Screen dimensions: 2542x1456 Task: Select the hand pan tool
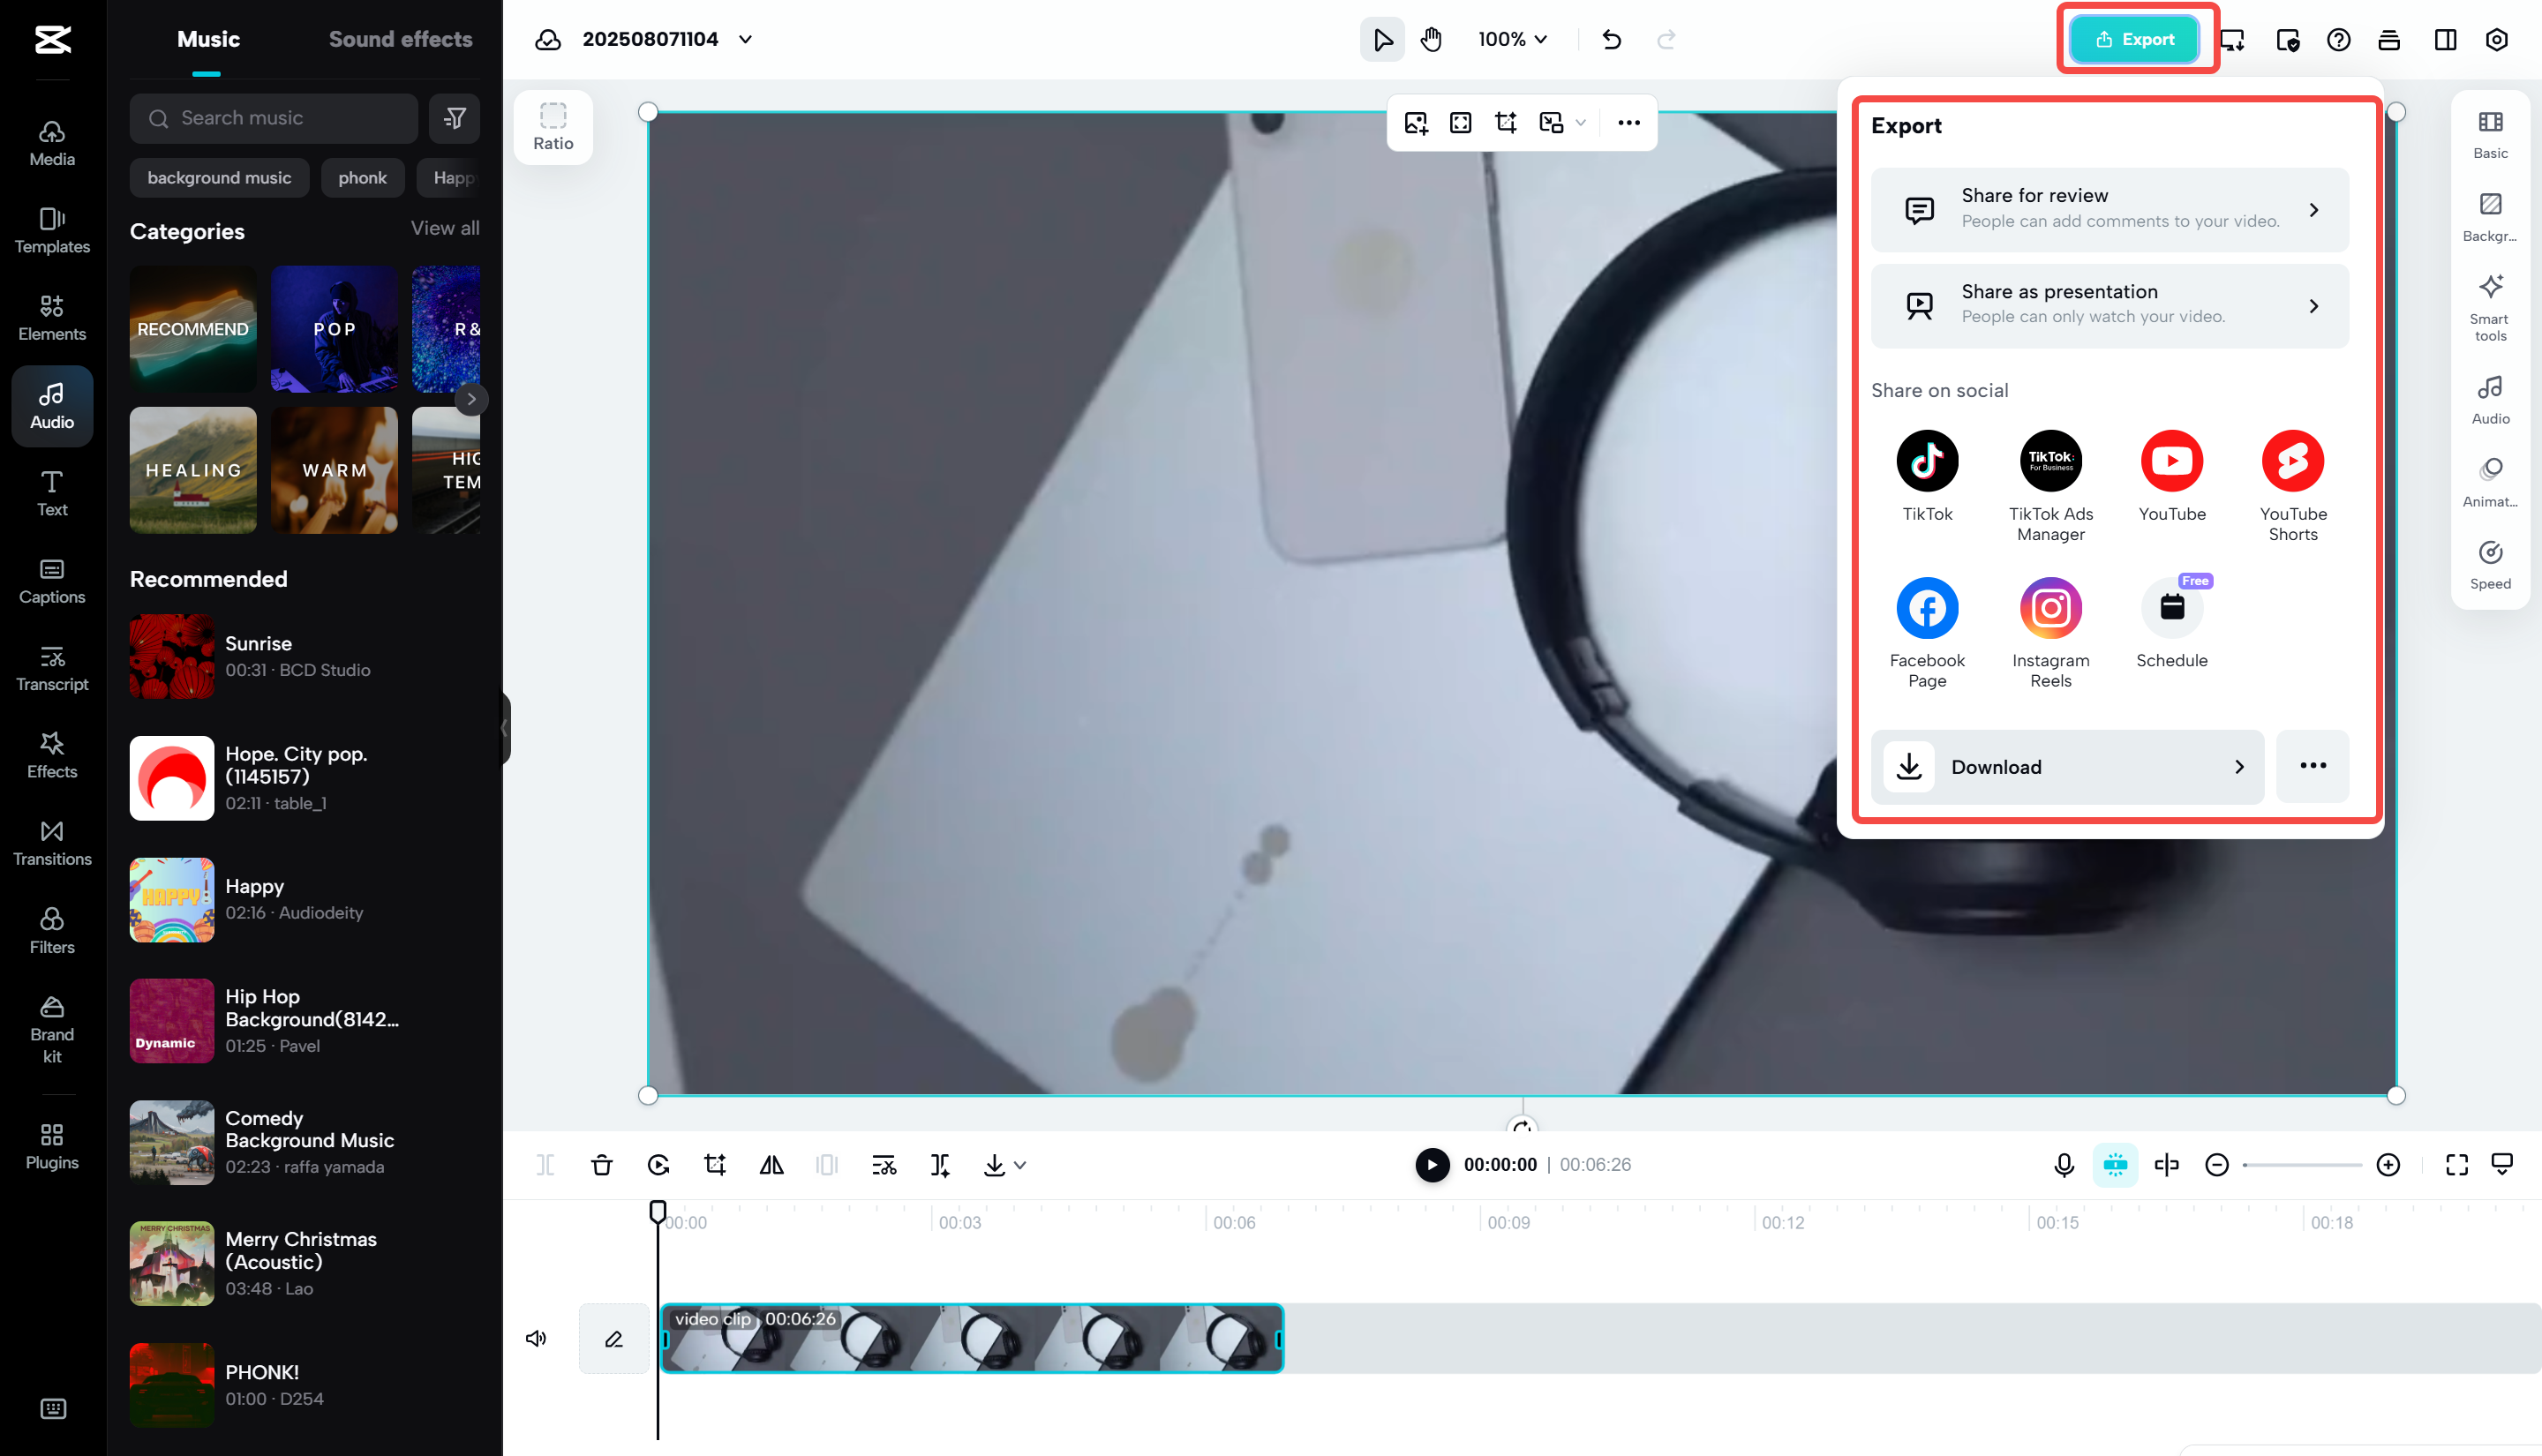pos(1431,40)
